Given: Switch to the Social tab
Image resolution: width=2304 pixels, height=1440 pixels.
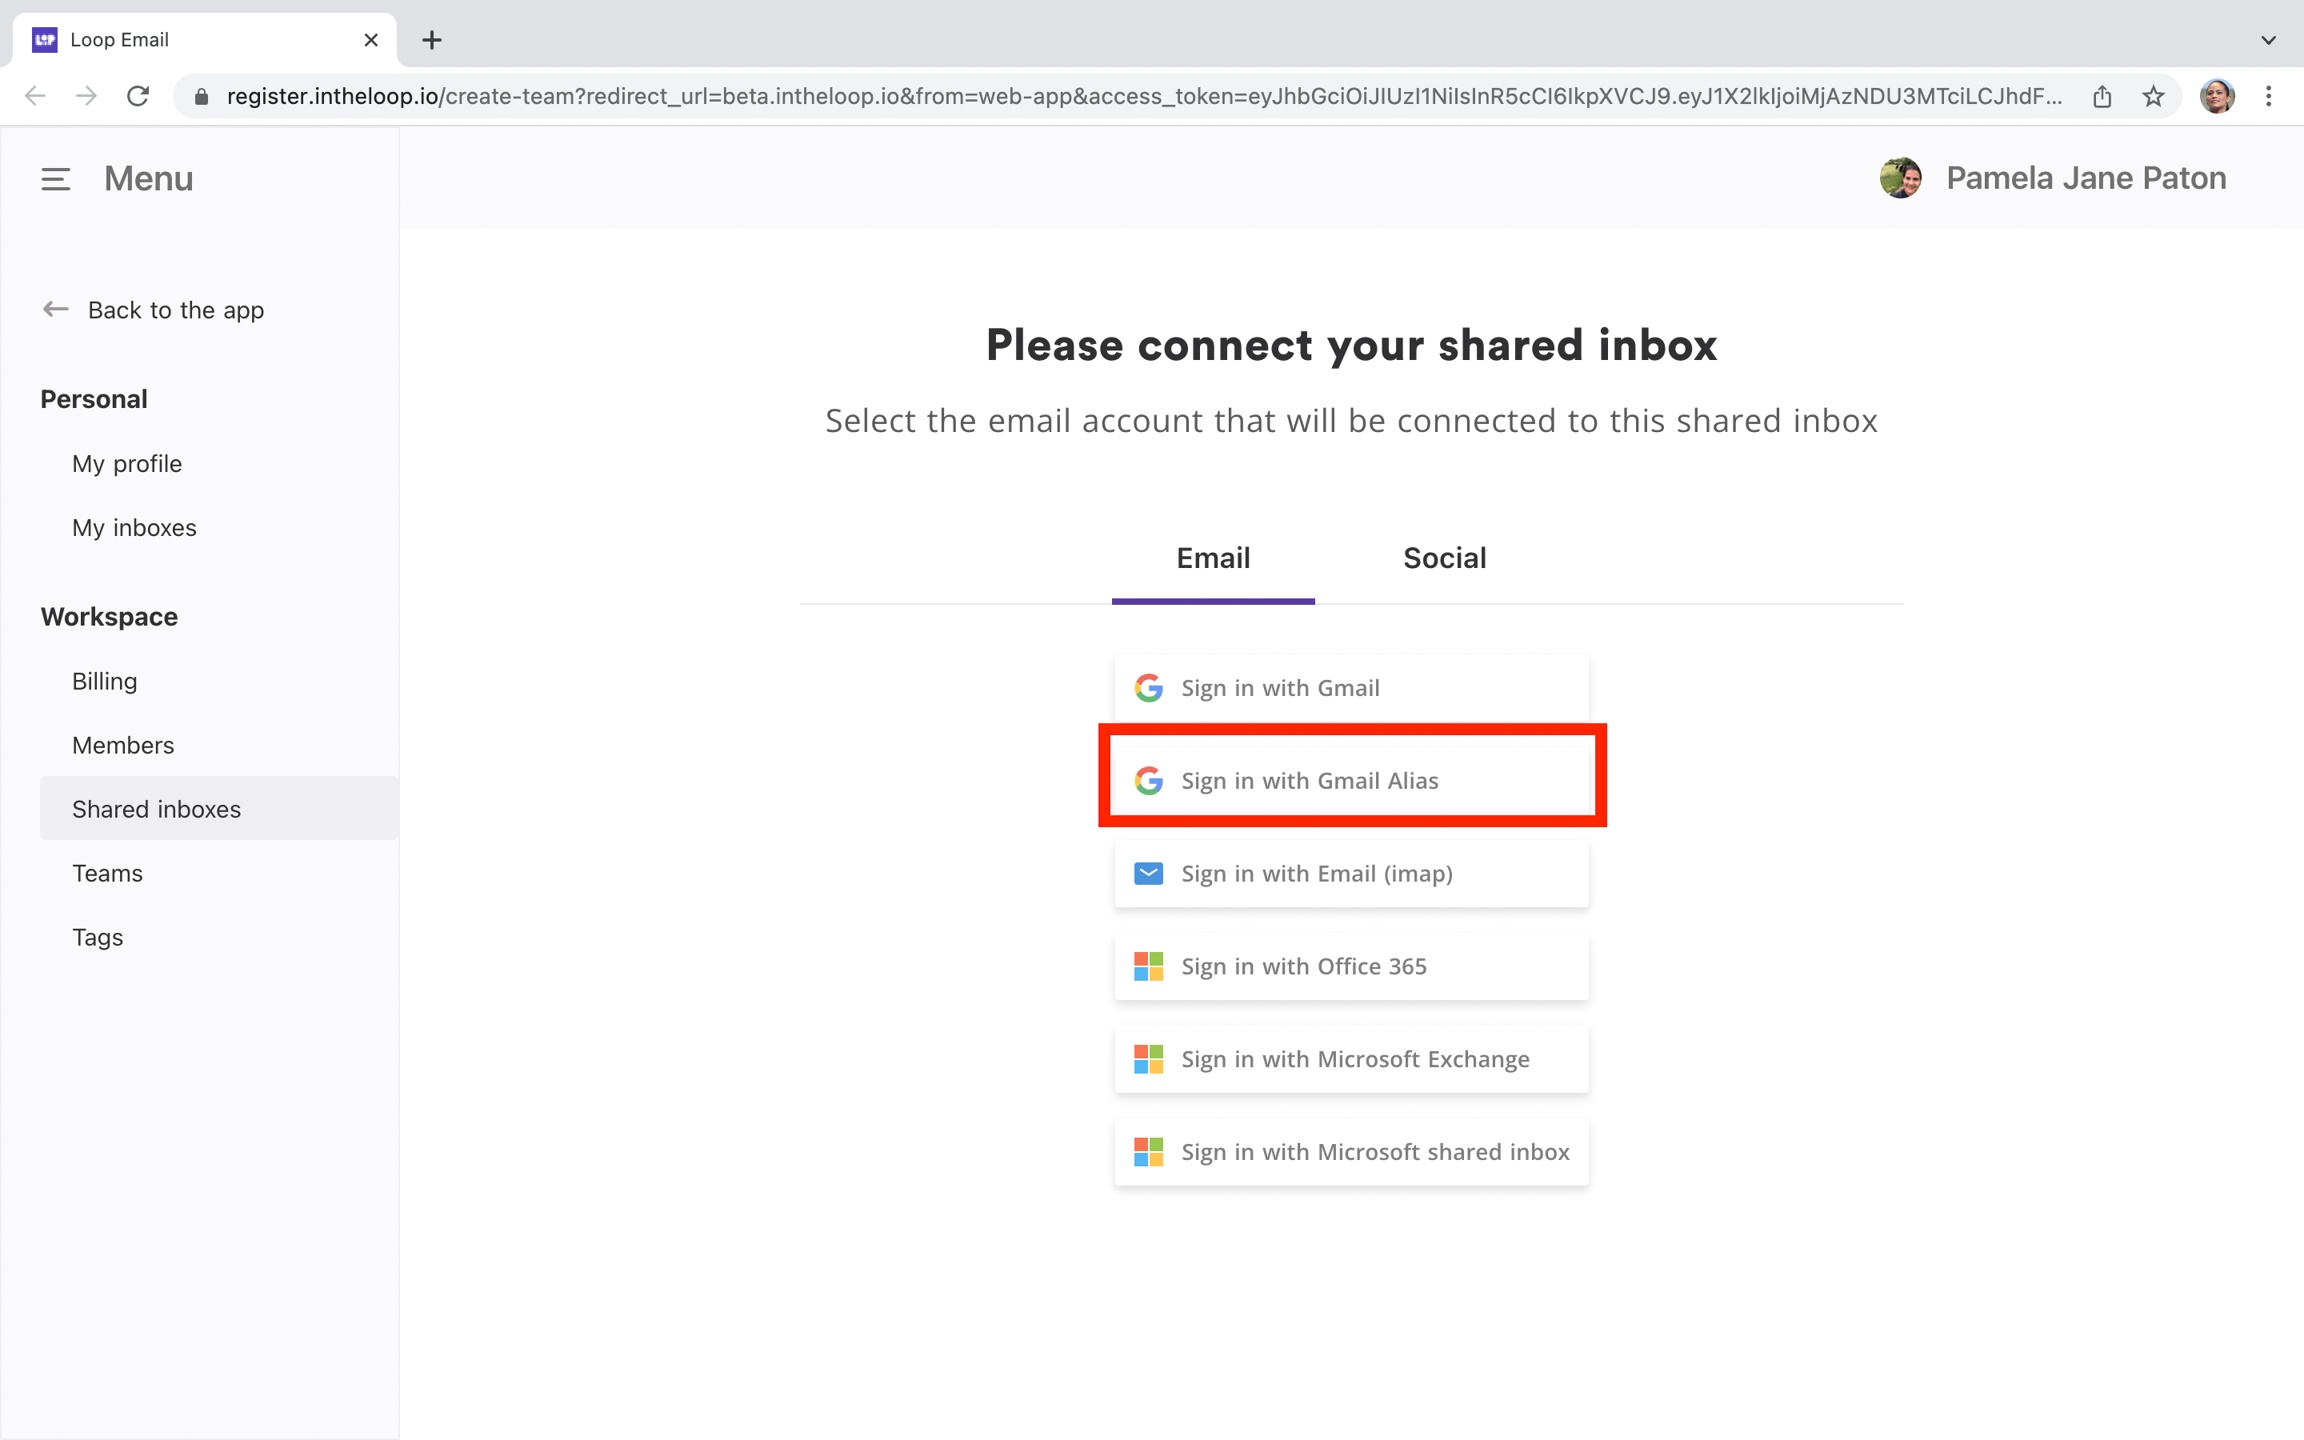Looking at the screenshot, I should click(x=1444, y=558).
